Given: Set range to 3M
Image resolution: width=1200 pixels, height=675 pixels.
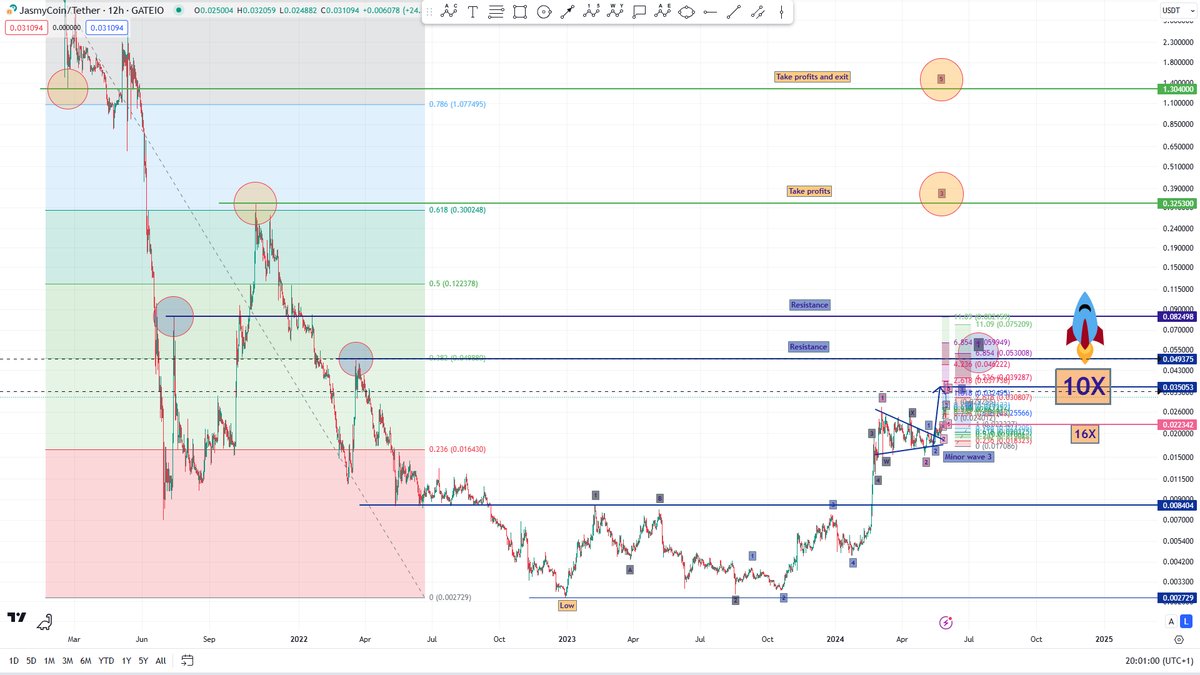Looking at the screenshot, I should click(x=68, y=661).
